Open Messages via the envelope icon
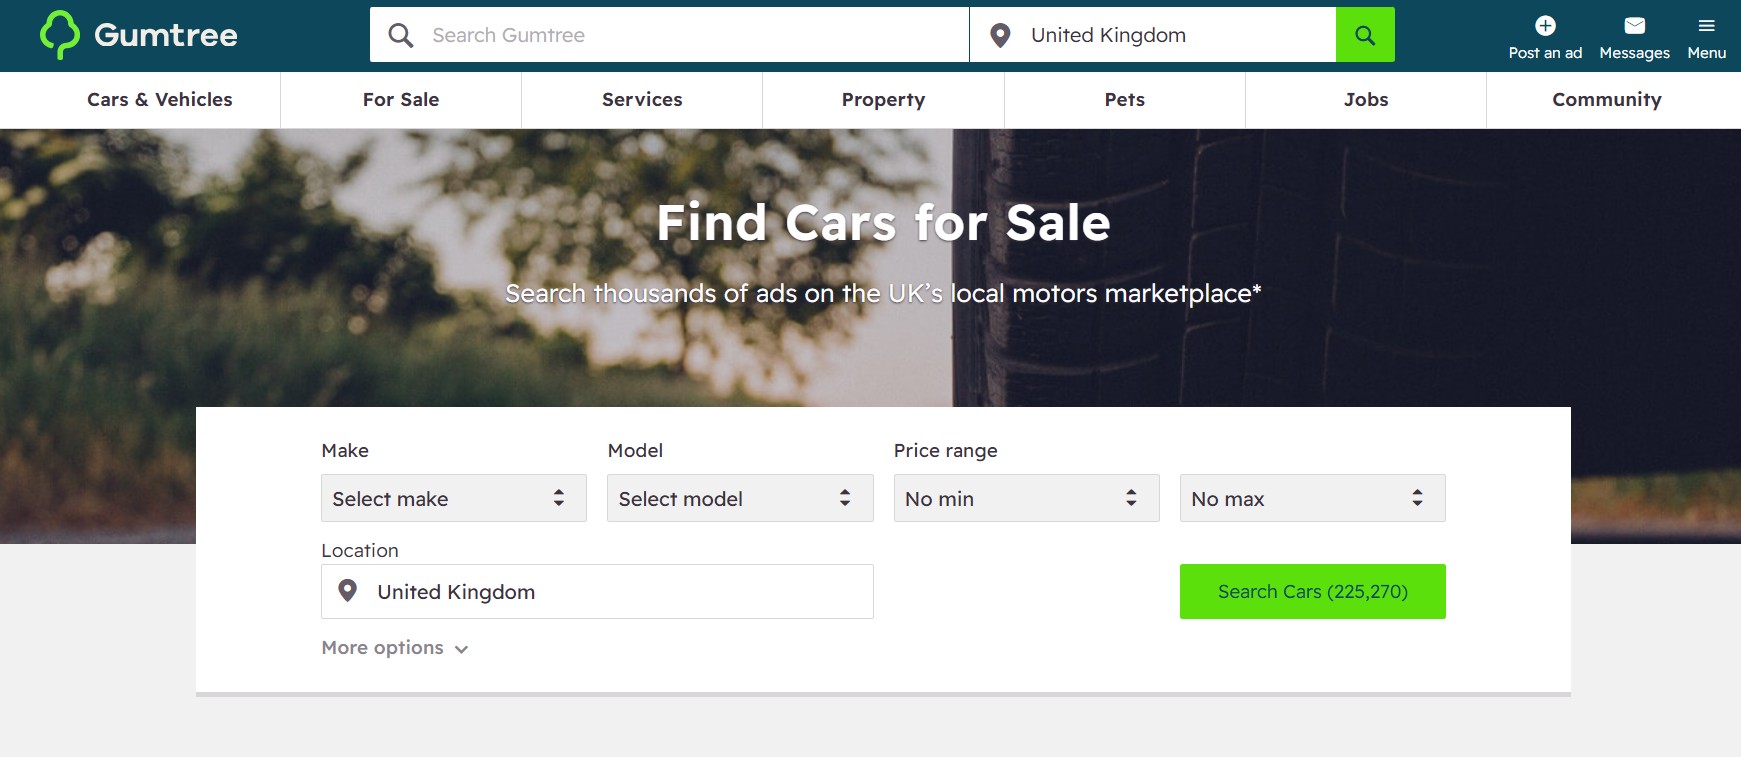The height and width of the screenshot is (757, 1741). pos(1634,25)
